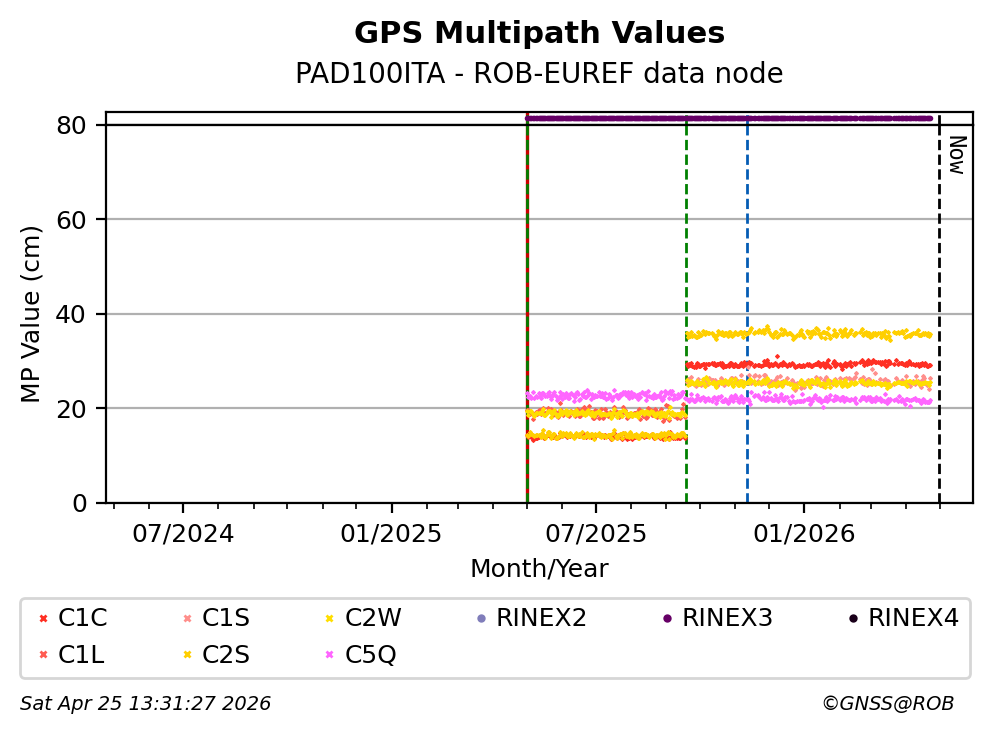Toggle the C5Q series legend label
993x734 pixels.
tap(371, 655)
